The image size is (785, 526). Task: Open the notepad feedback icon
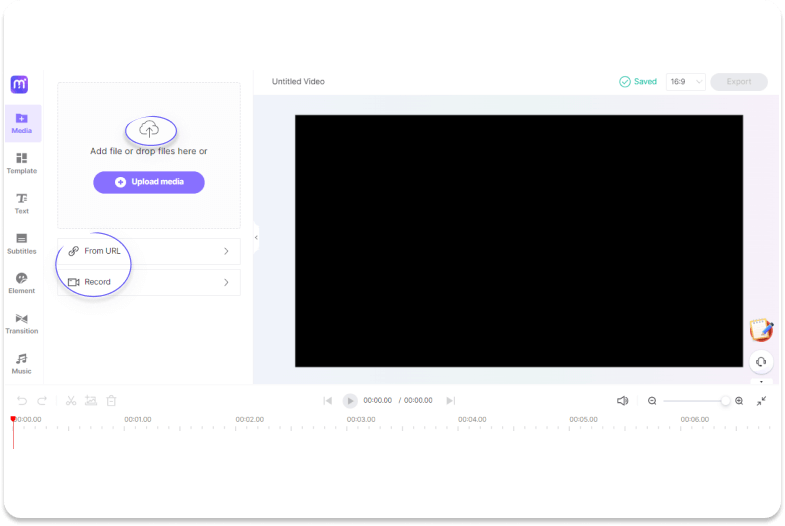coord(761,330)
